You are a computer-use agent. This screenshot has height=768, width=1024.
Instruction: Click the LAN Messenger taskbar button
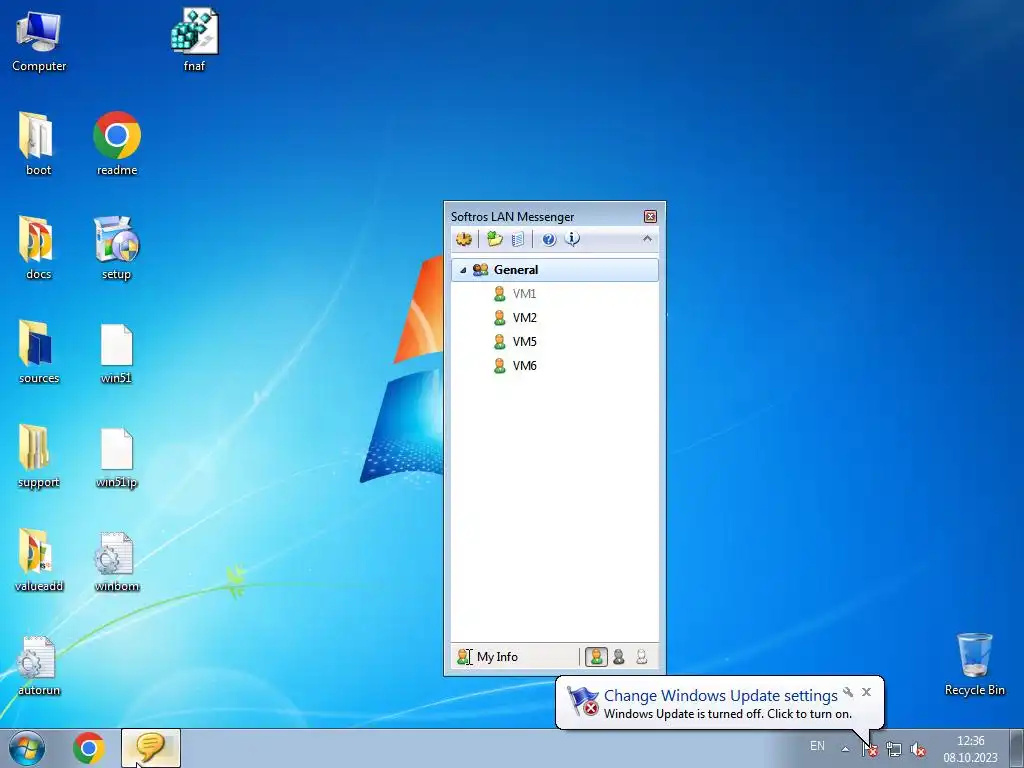(151, 748)
